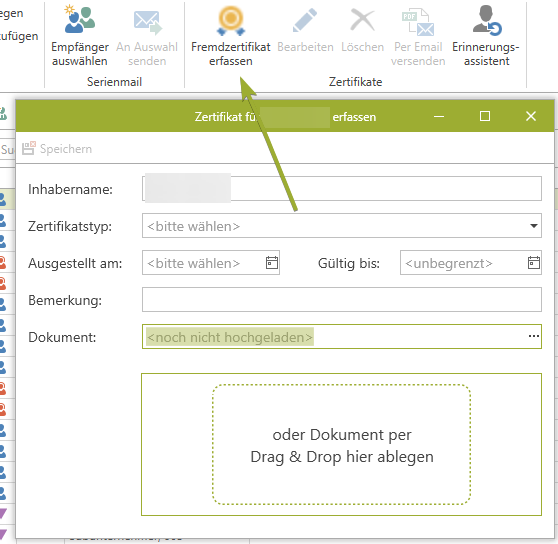The image size is (558, 544).
Task: Open Fremdzertifikat erfassen ribbon icon
Action: coord(231,21)
